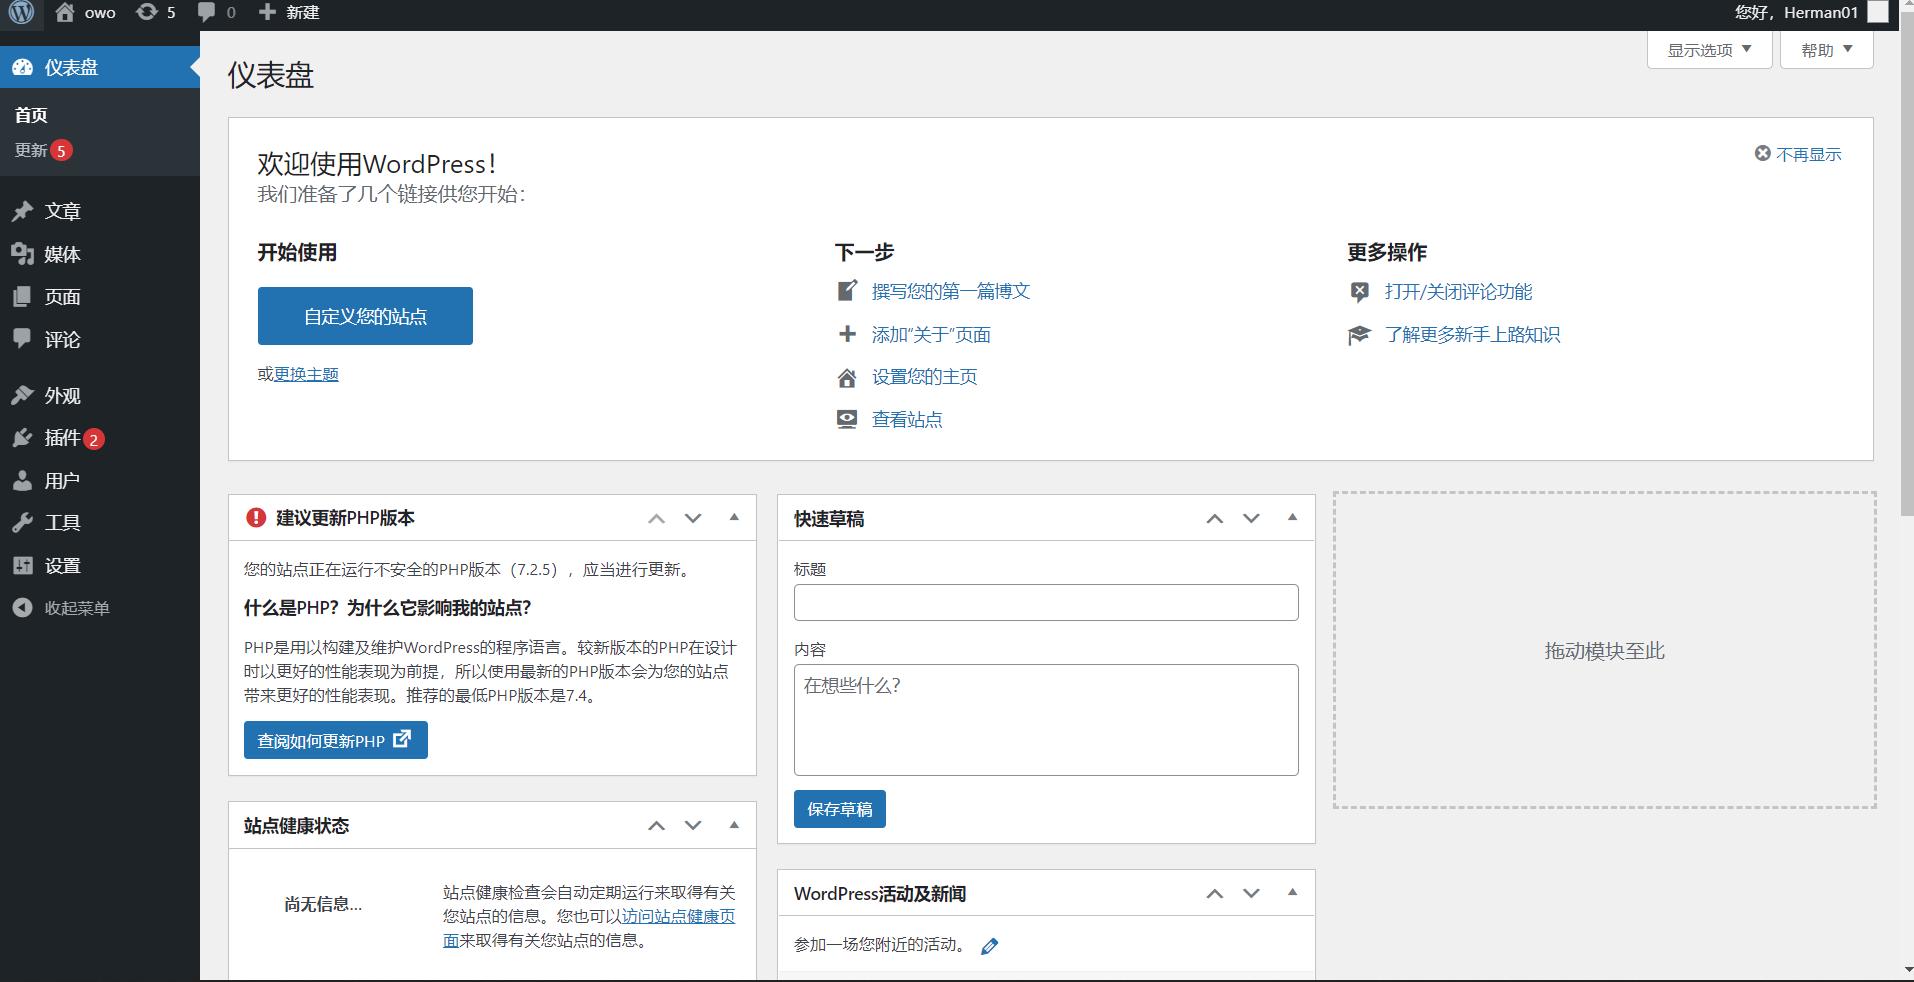
Task: Click the 更换主题 link
Action: (x=305, y=373)
